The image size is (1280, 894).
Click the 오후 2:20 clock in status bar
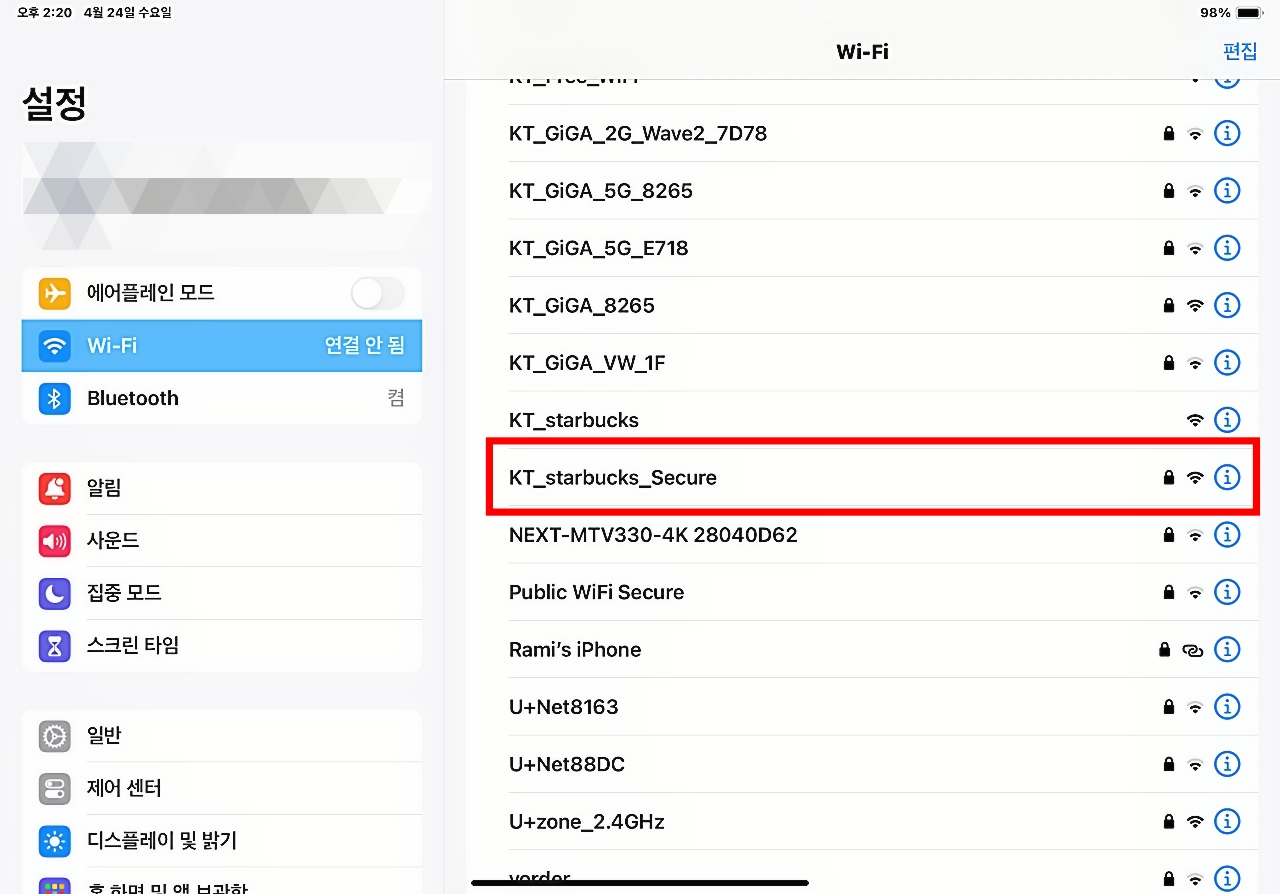(44, 13)
